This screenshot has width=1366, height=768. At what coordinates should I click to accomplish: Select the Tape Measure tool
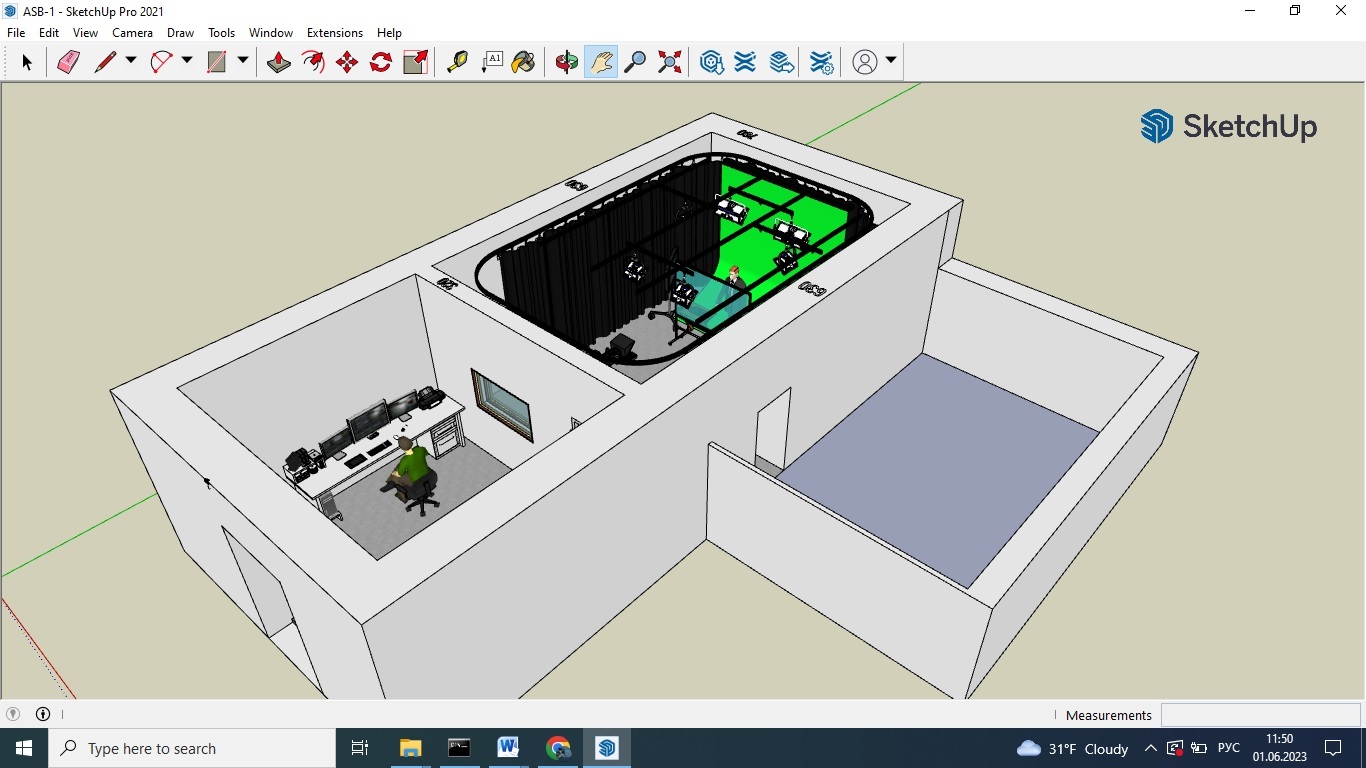click(x=457, y=62)
